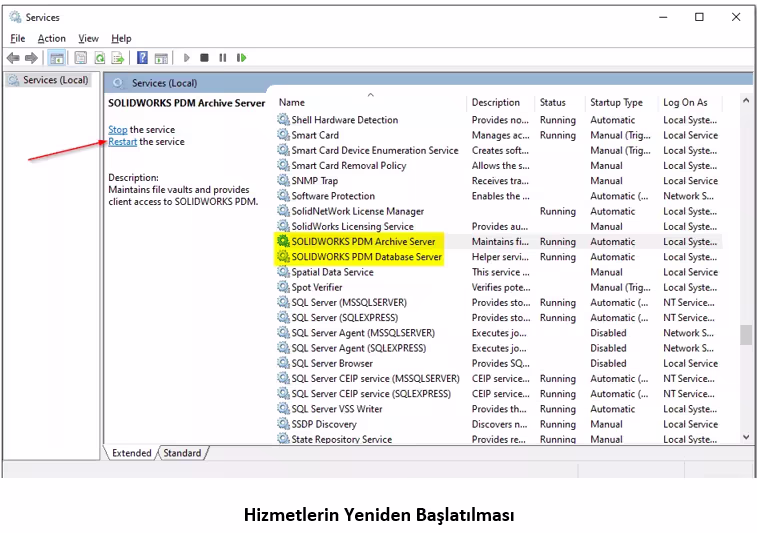Sort by the Description column header
The image size is (757, 533).
(500, 102)
